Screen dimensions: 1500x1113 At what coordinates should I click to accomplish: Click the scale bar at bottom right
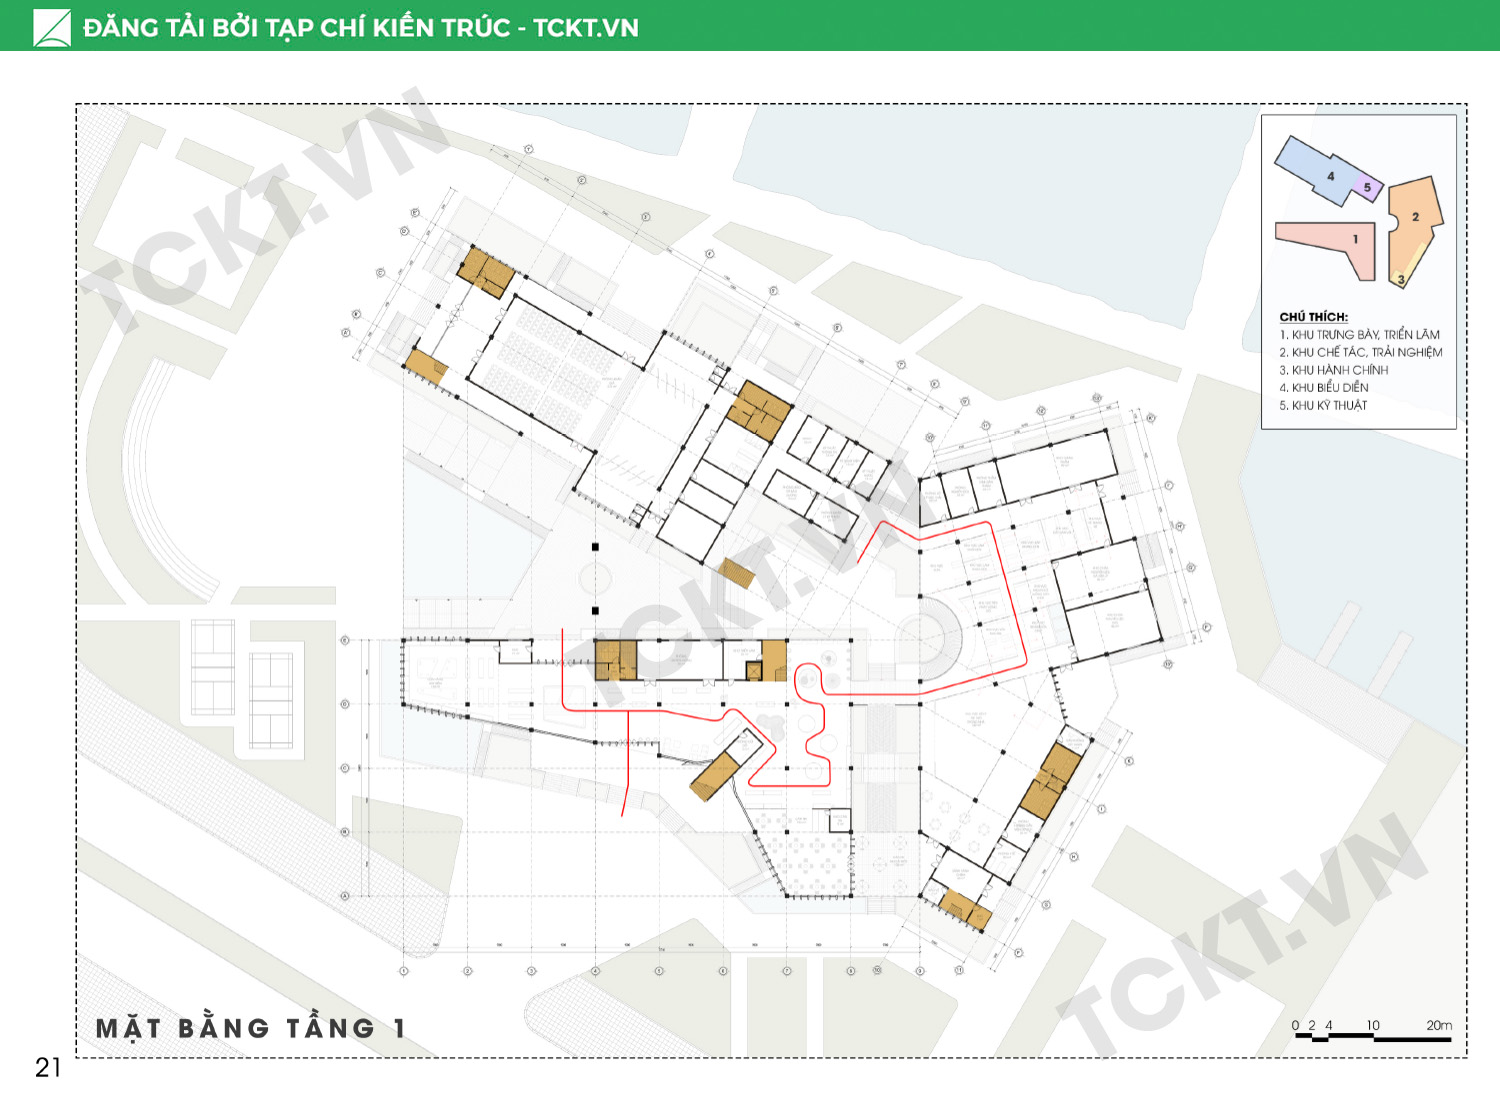click(x=1372, y=1038)
